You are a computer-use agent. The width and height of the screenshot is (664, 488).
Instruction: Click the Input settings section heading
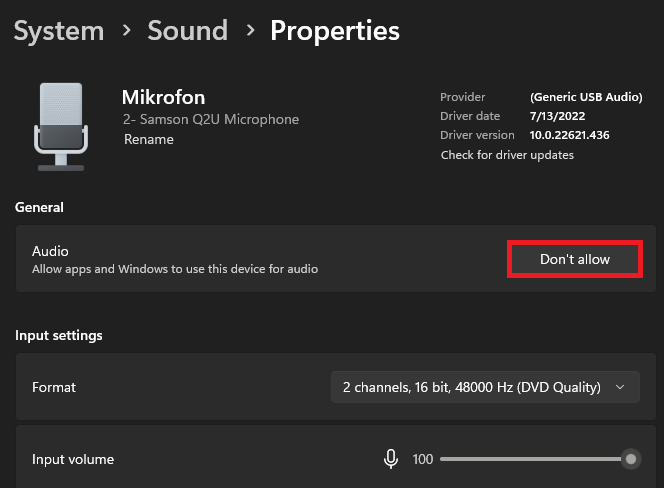coord(59,335)
